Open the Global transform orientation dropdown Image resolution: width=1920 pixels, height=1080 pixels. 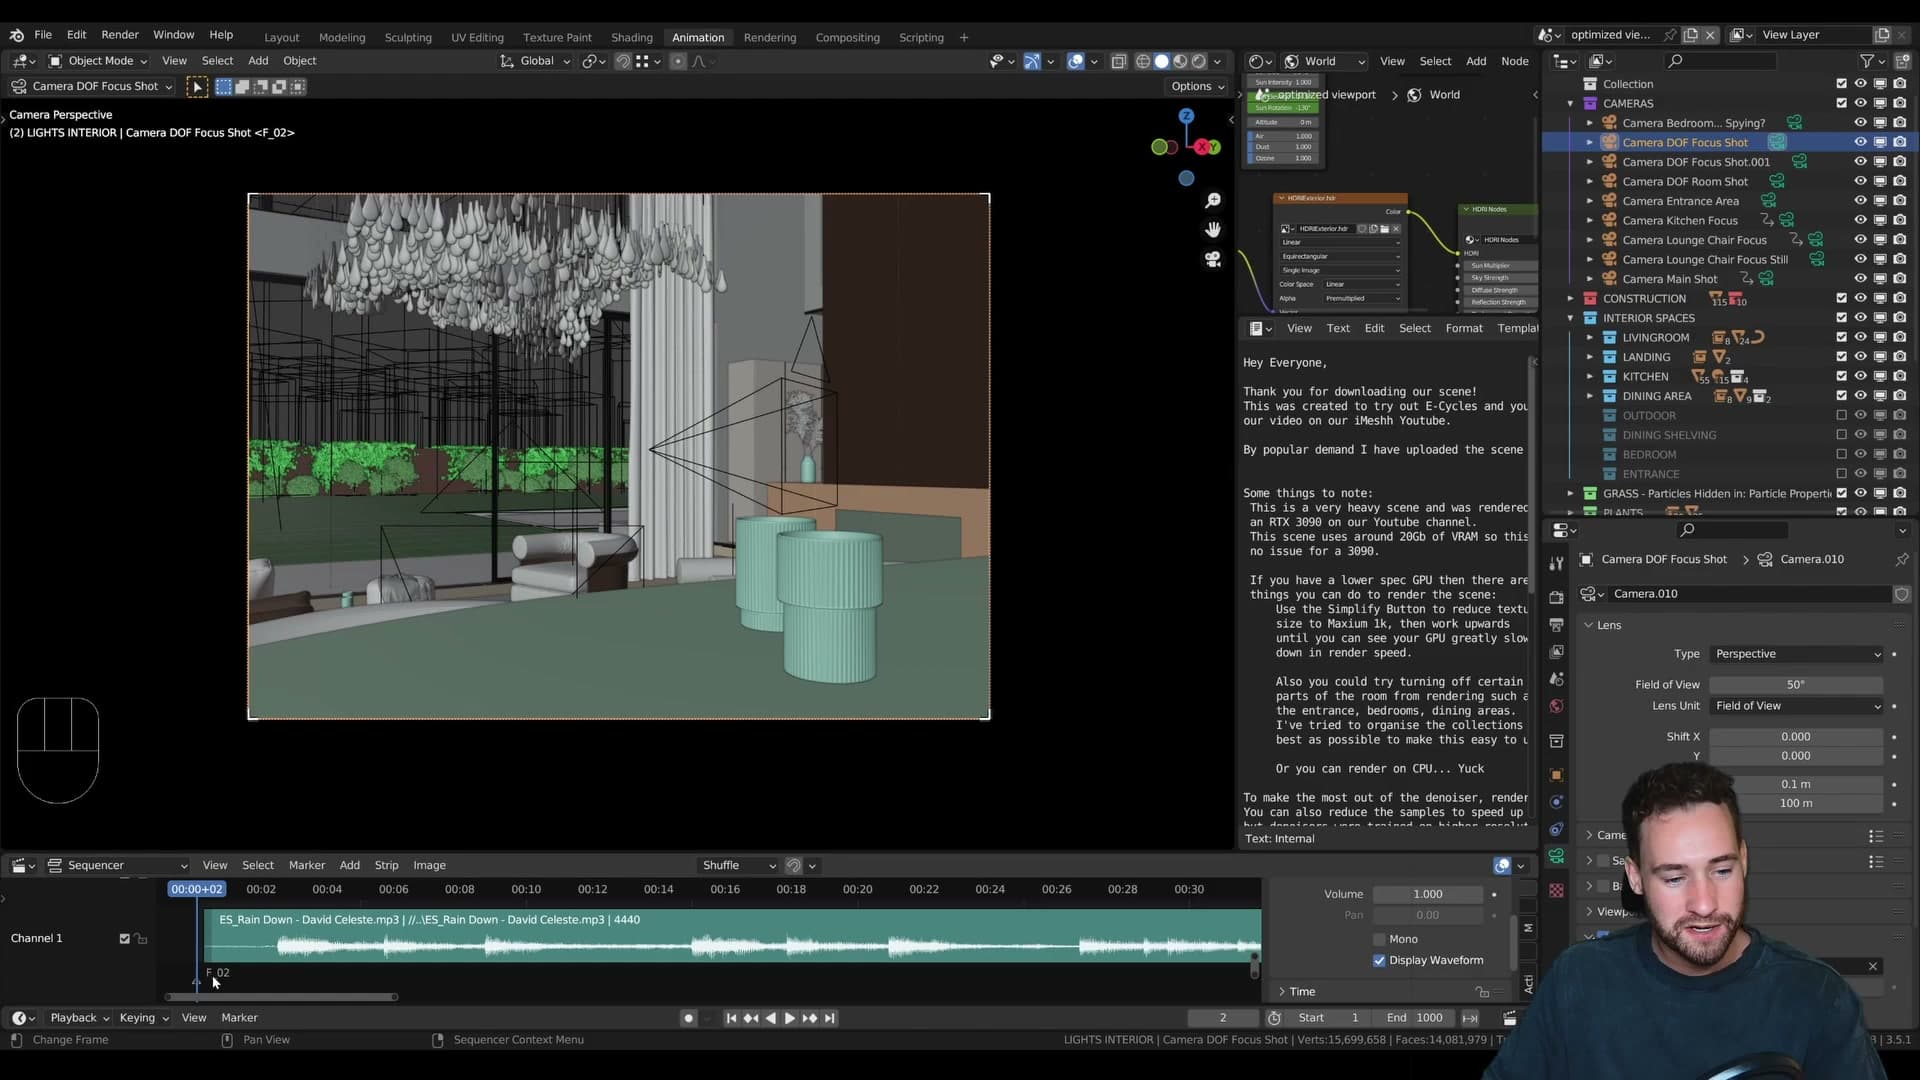(535, 61)
